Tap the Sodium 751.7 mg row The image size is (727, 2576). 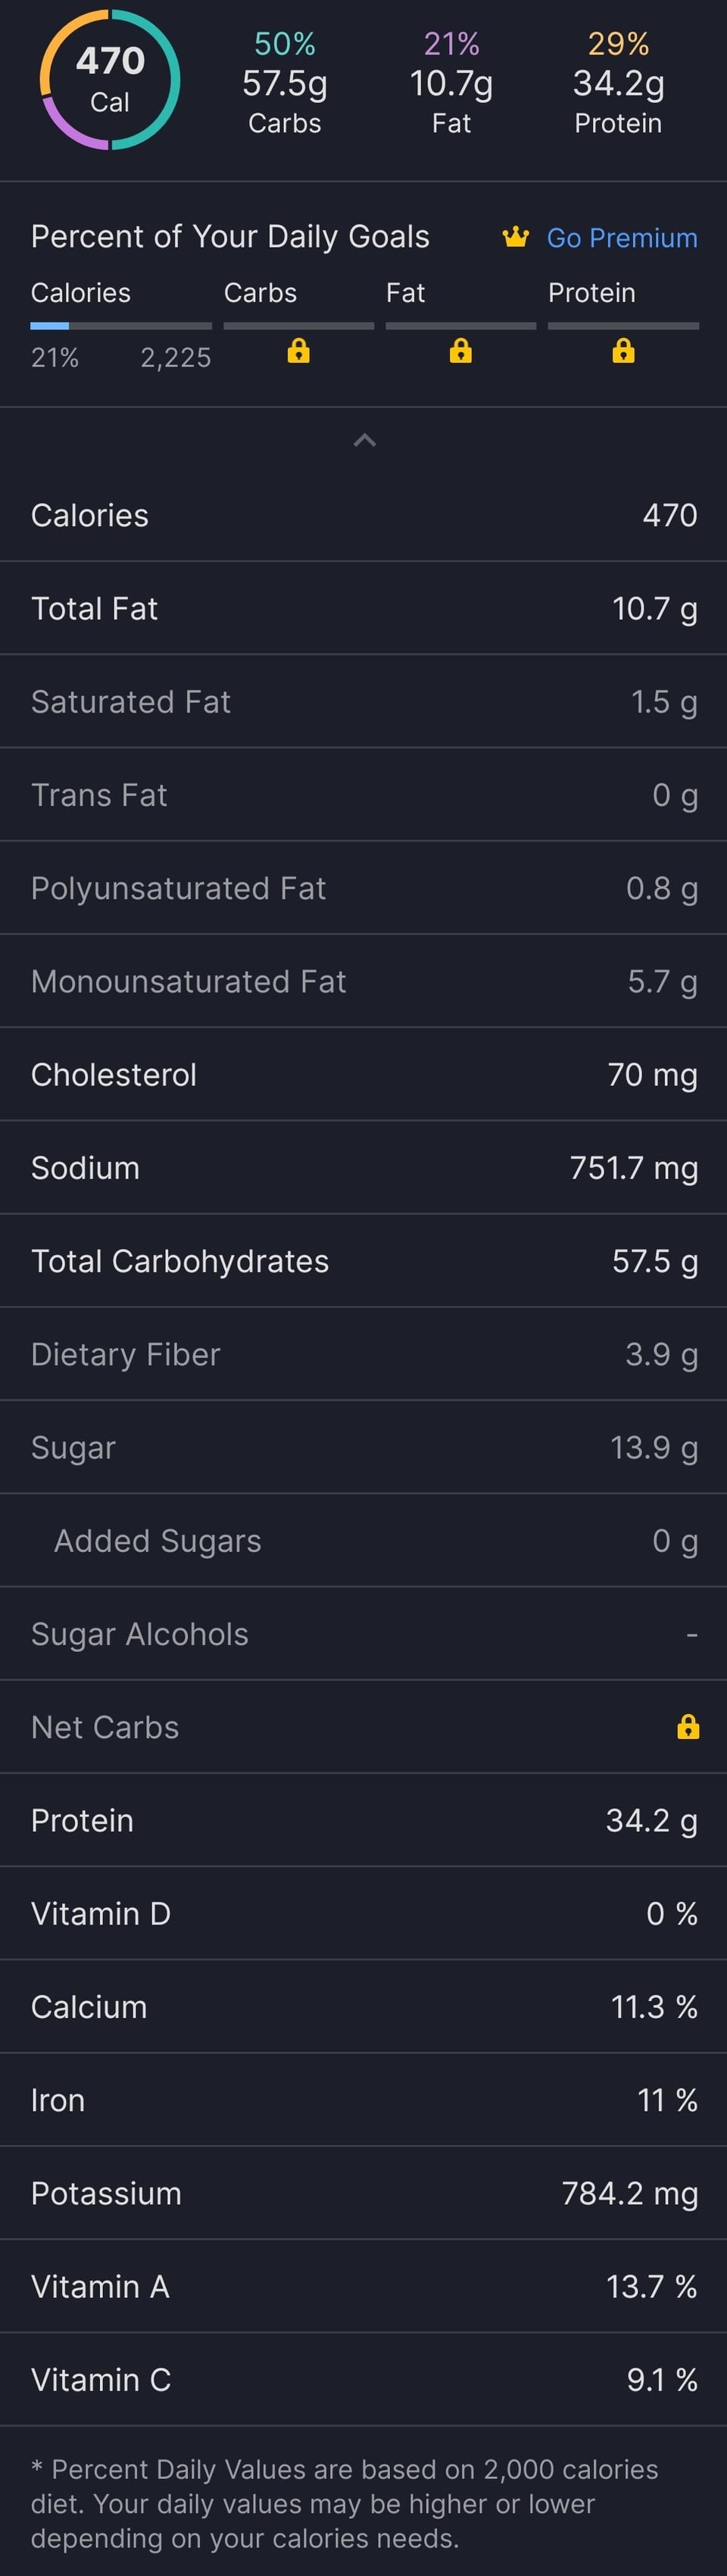click(363, 1167)
